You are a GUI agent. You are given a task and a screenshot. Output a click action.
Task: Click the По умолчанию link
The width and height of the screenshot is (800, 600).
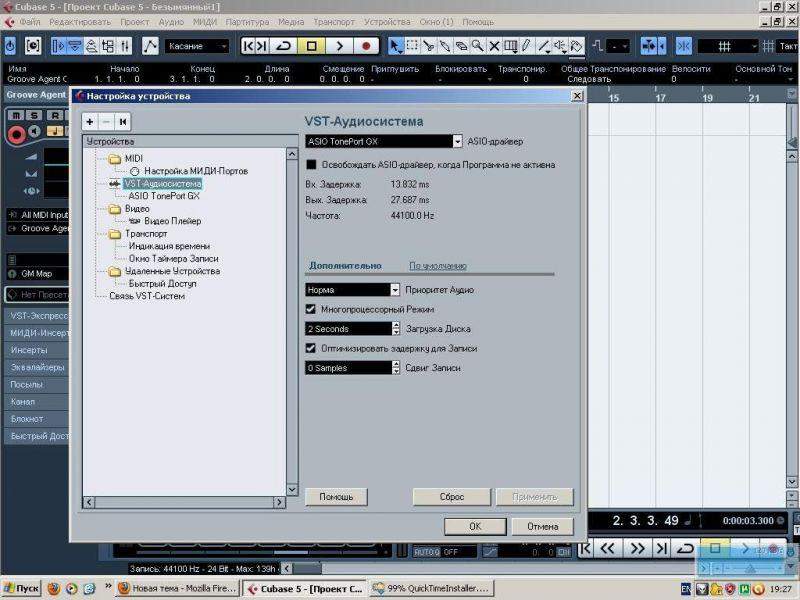[438, 266]
